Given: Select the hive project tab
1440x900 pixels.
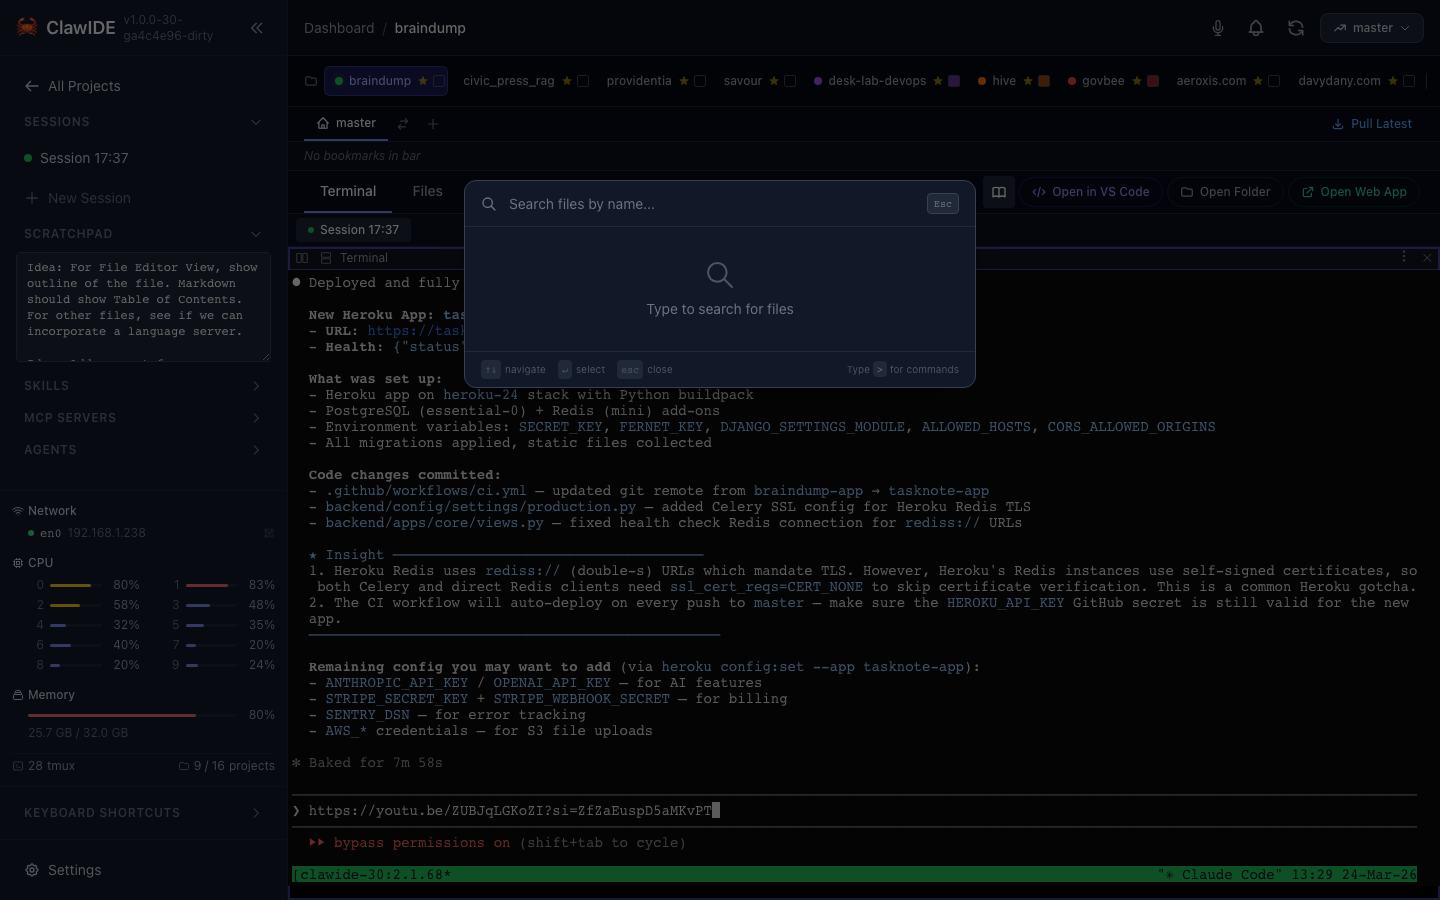Looking at the screenshot, I should coord(1003,81).
